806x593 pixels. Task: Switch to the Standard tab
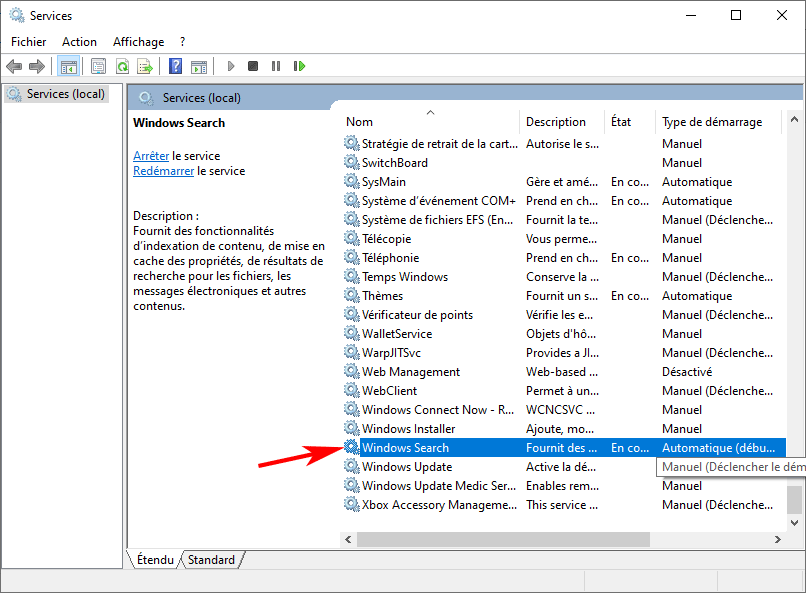(211, 560)
